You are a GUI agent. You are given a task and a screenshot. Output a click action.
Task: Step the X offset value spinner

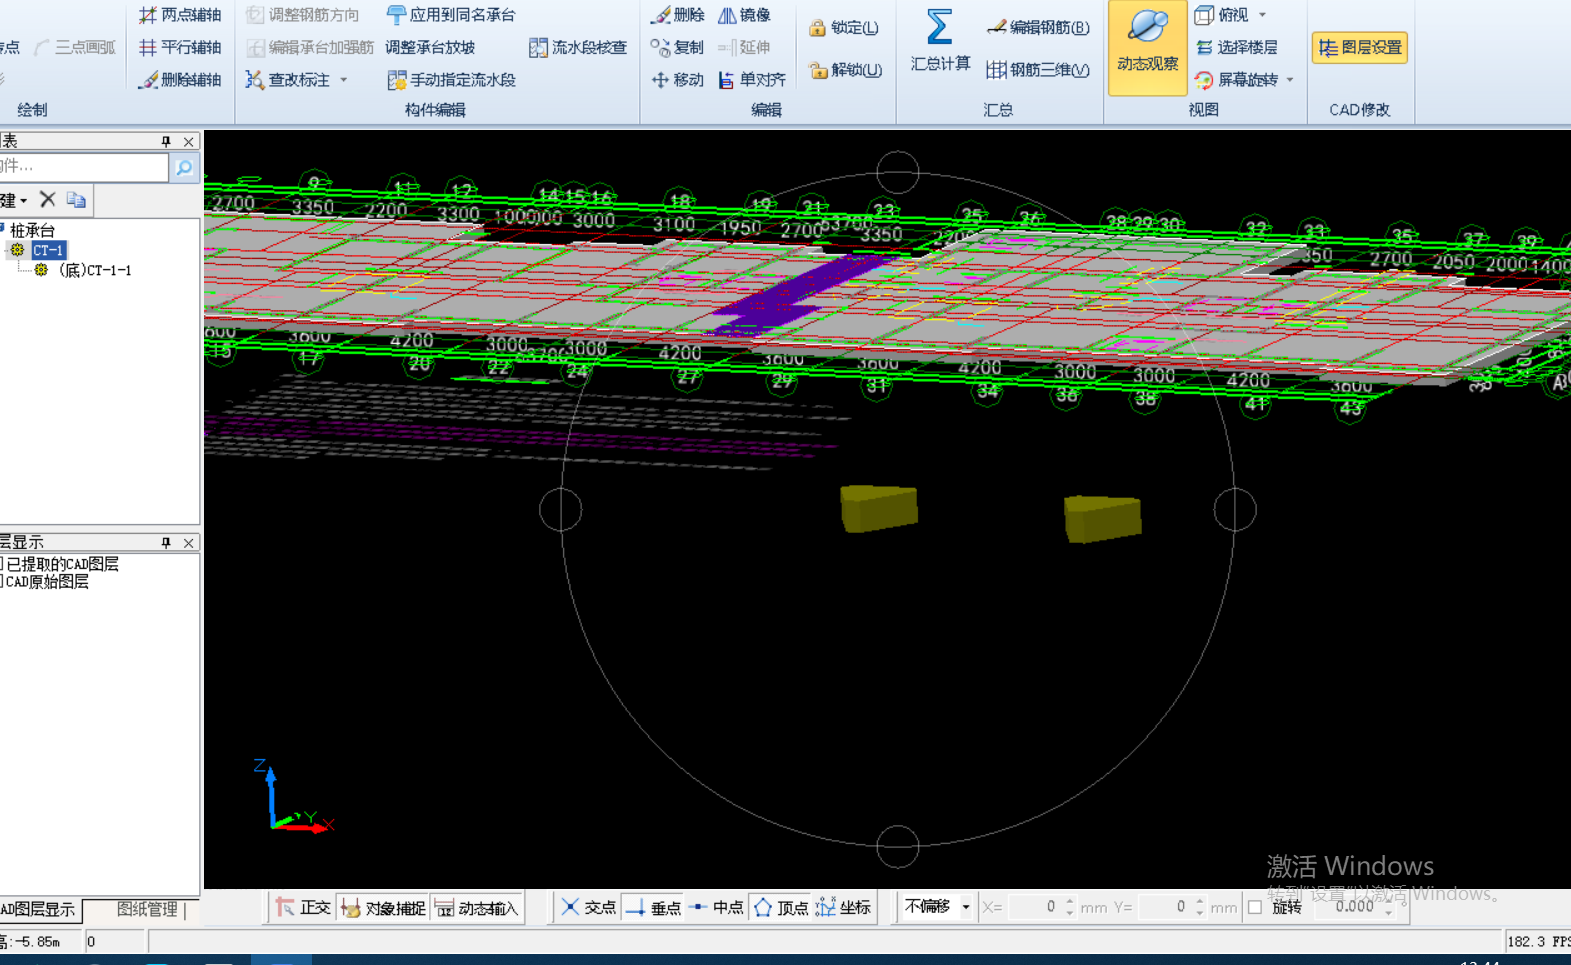tap(1070, 907)
